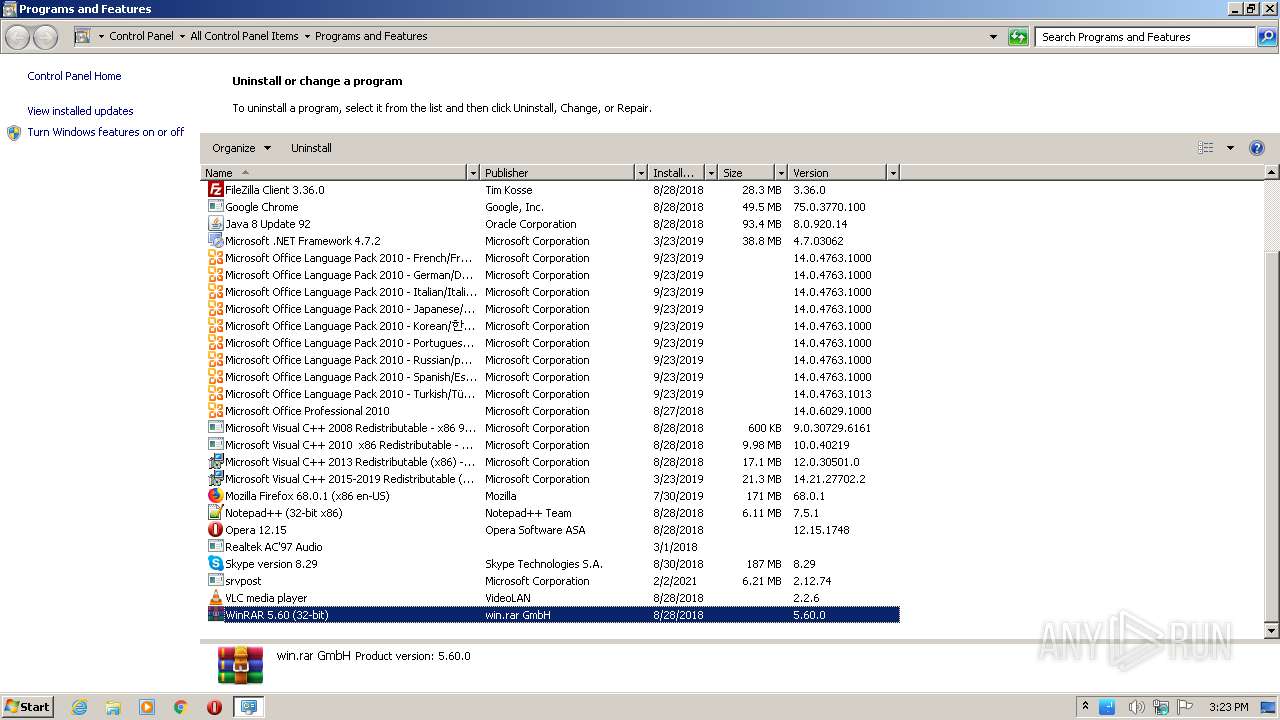Click the Search Programs and Features field
This screenshot has height=720, width=1280.
[x=1145, y=37]
